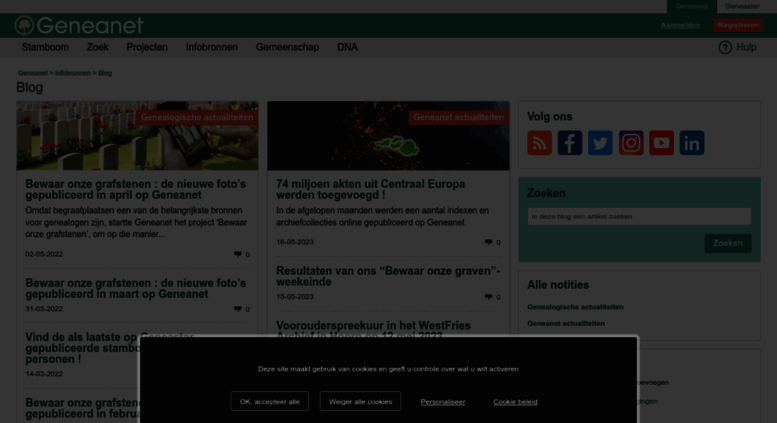
Task: Open article about new photos in maart
Action: 136,288
